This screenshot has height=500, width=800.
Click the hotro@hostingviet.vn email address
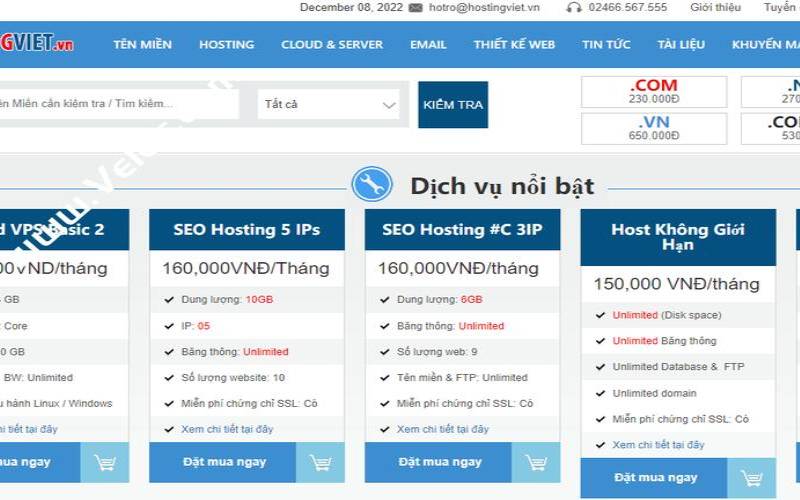(x=484, y=8)
